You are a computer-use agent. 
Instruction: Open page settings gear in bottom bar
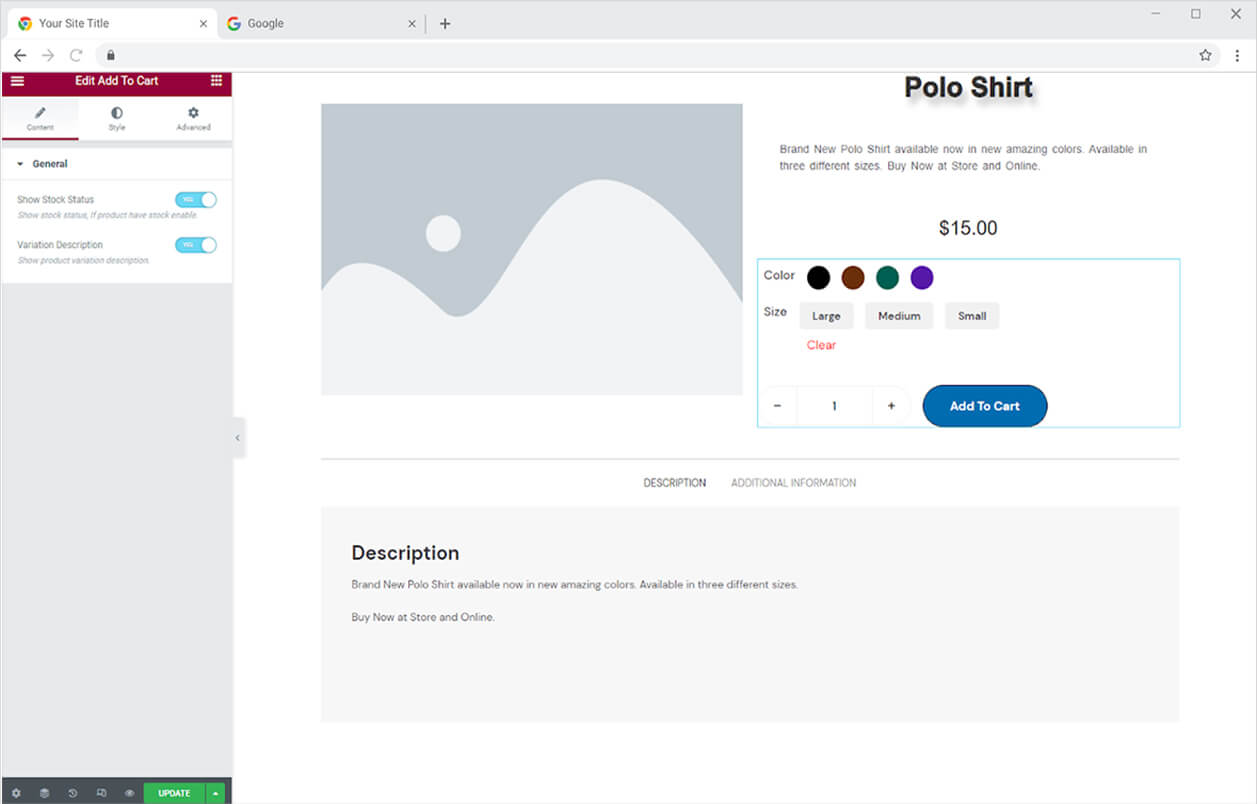click(16, 793)
